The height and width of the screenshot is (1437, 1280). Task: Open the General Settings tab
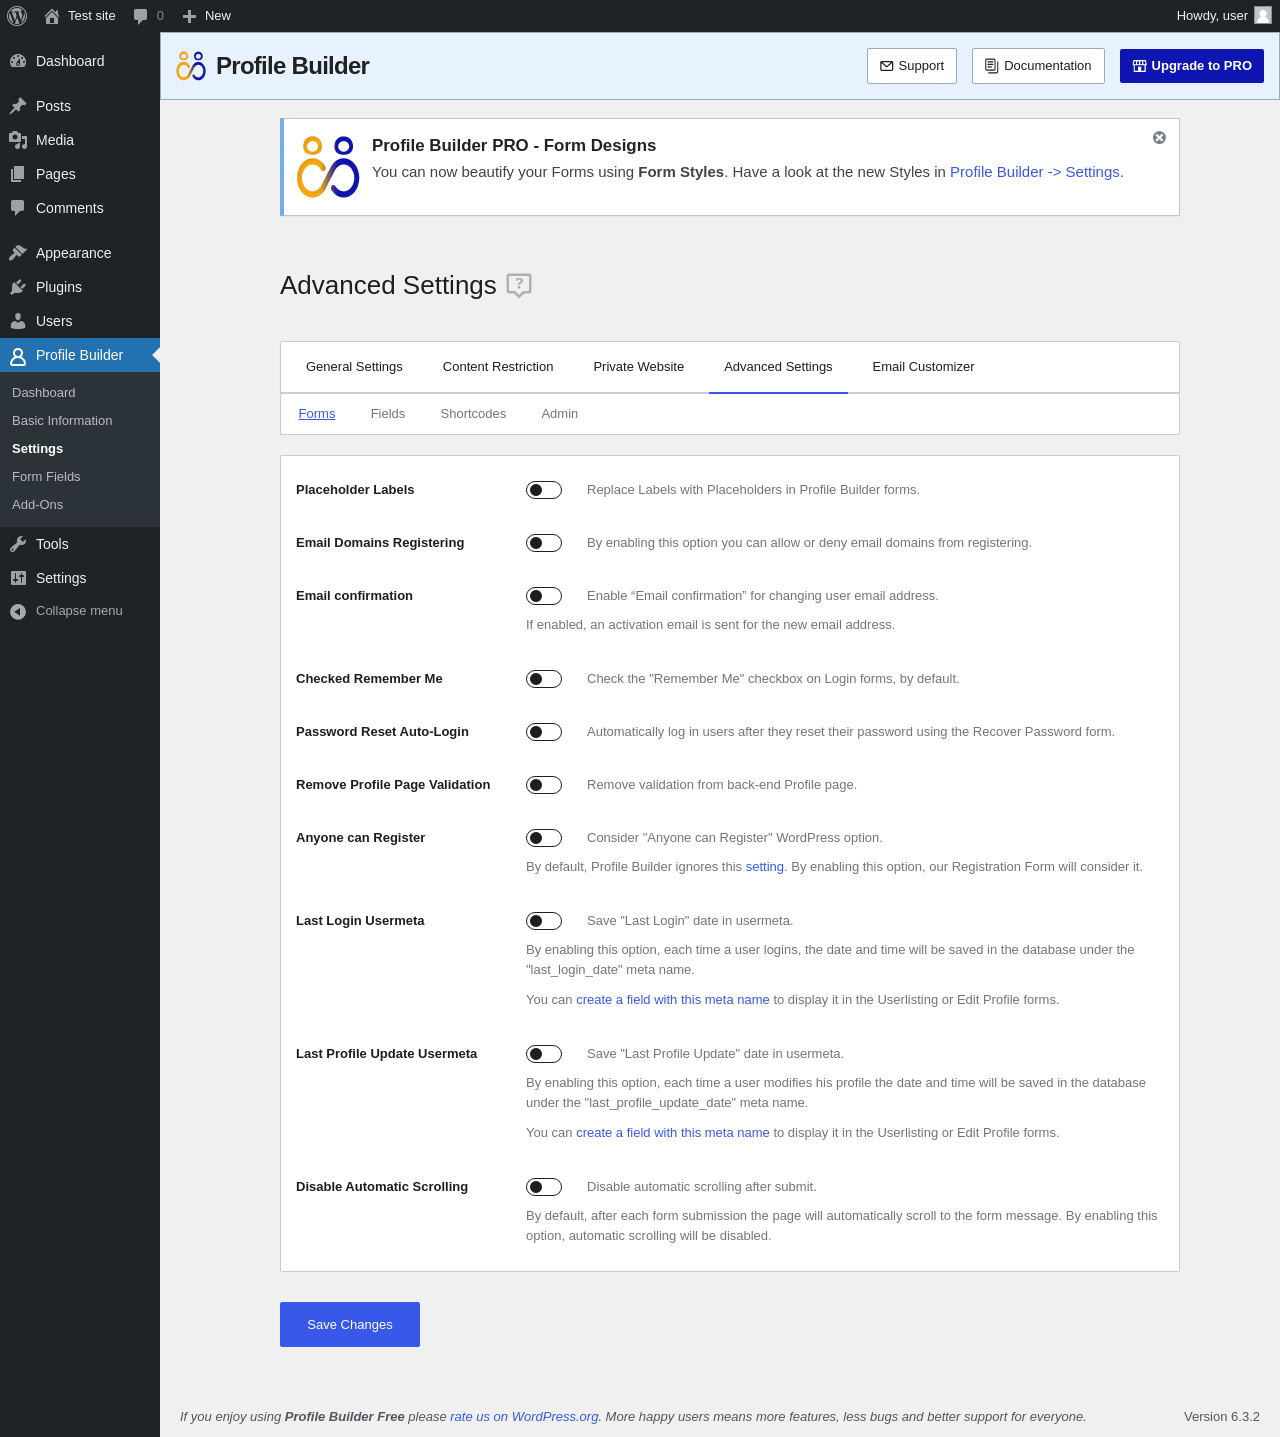pyautogui.click(x=354, y=367)
